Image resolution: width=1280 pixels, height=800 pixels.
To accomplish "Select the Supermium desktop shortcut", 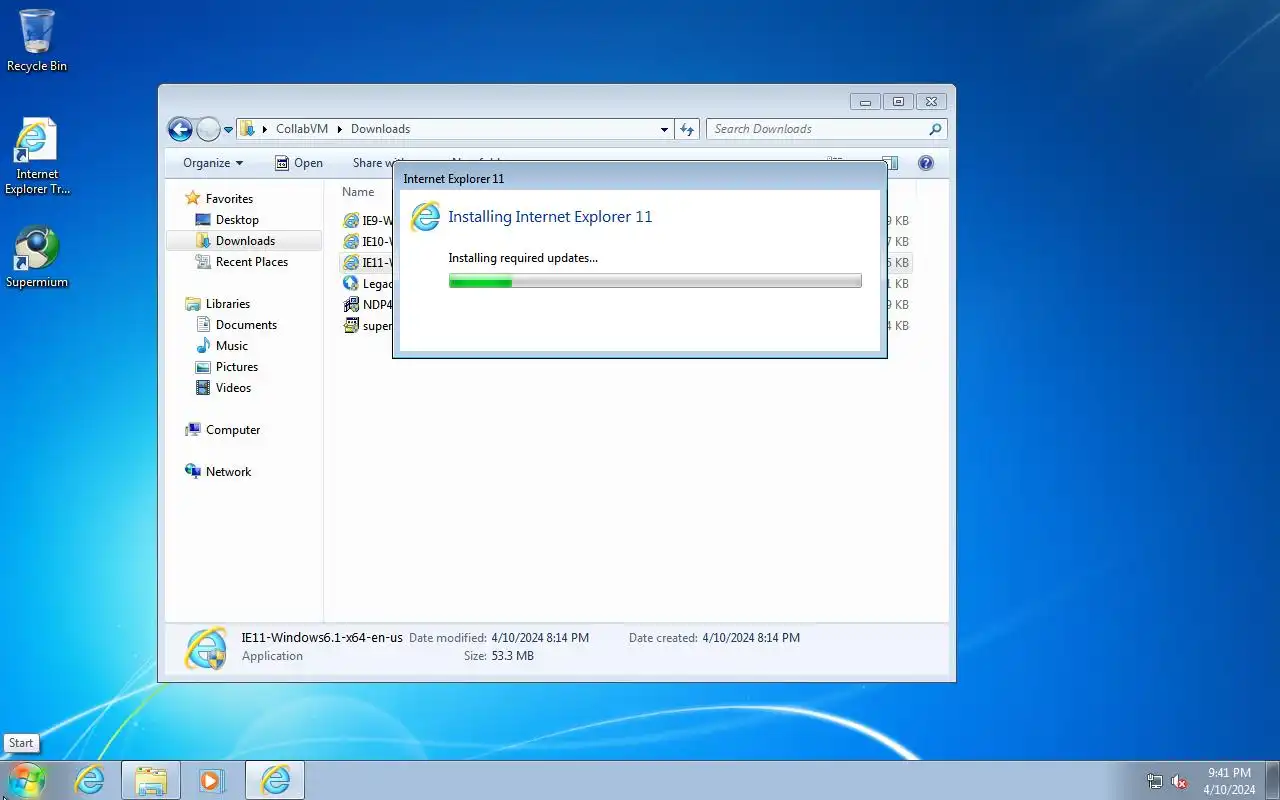I will click(x=37, y=258).
